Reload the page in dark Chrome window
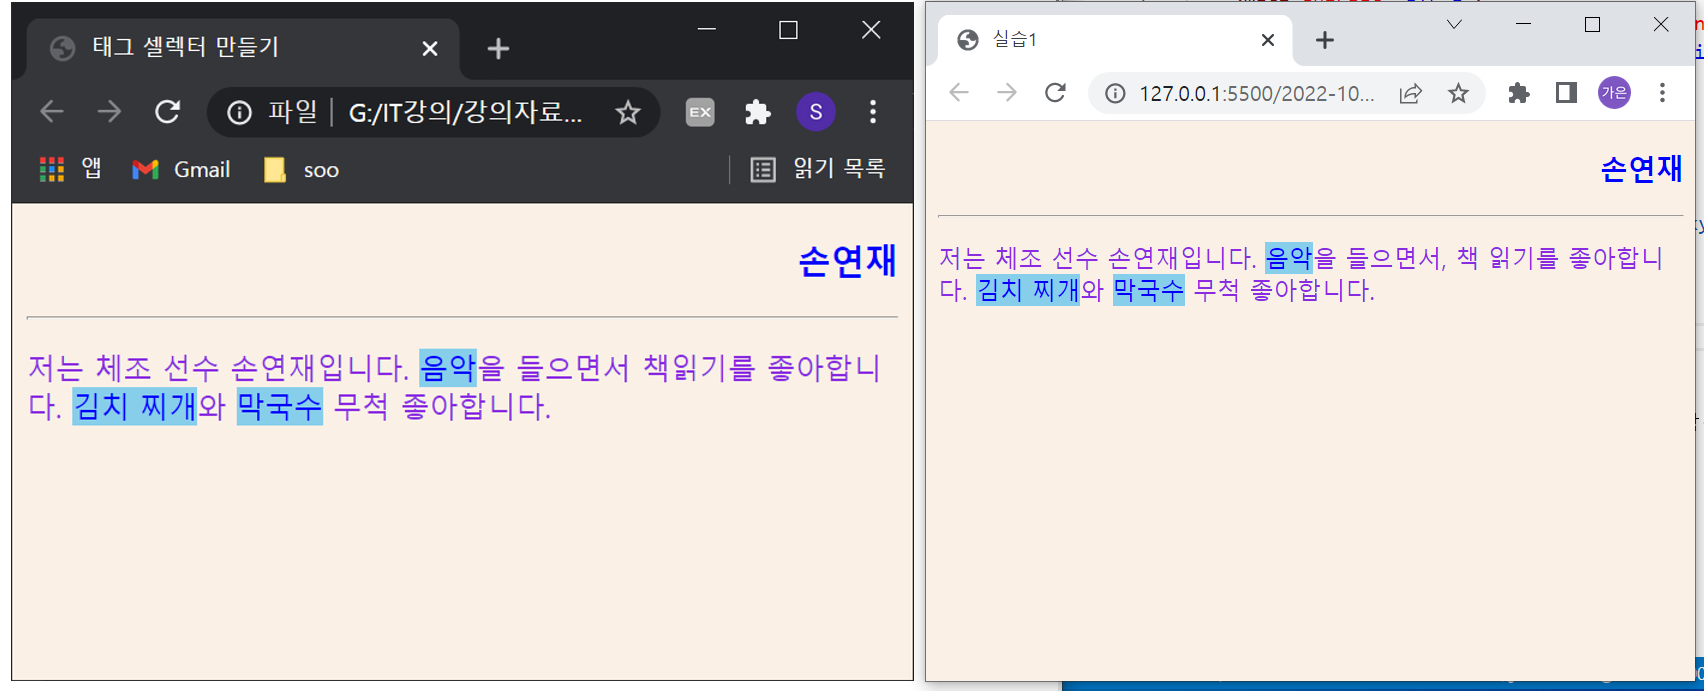The height and width of the screenshot is (691, 1704). tap(167, 112)
